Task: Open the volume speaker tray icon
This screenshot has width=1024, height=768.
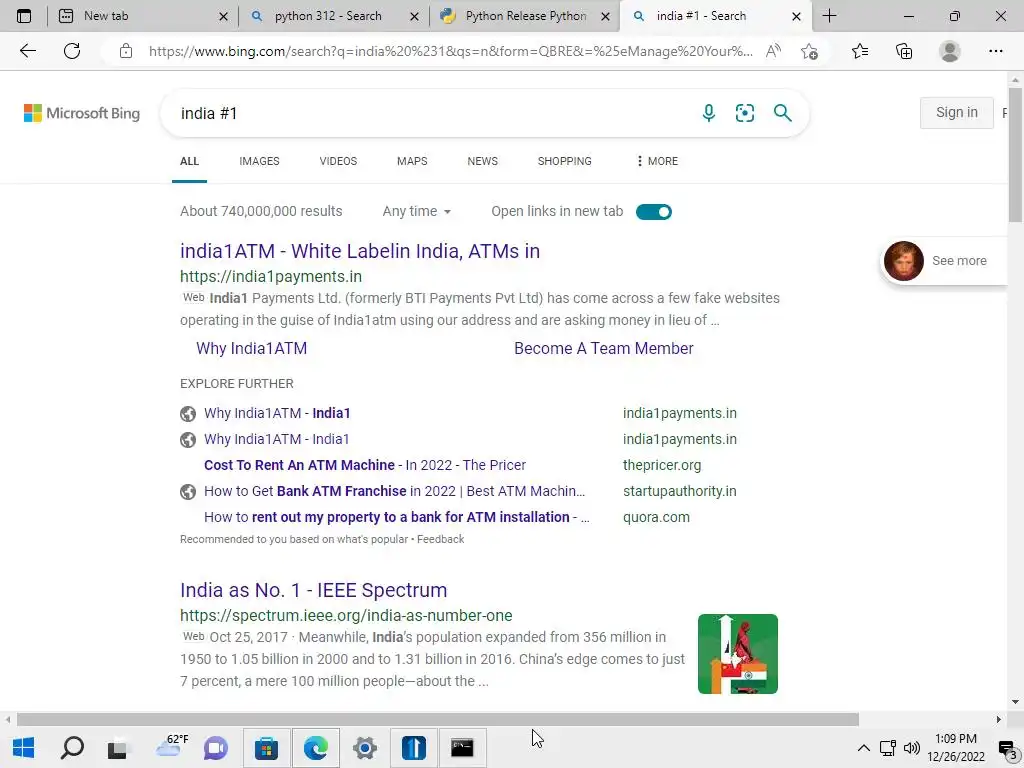Action: [912, 748]
